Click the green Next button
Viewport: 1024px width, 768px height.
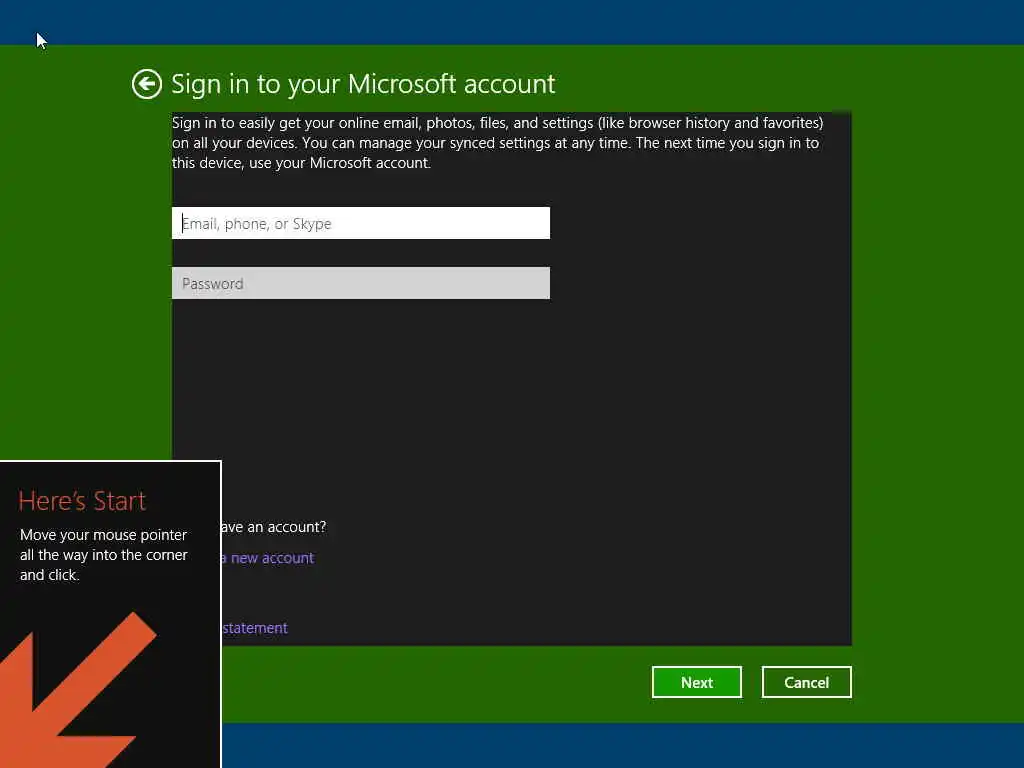696,682
